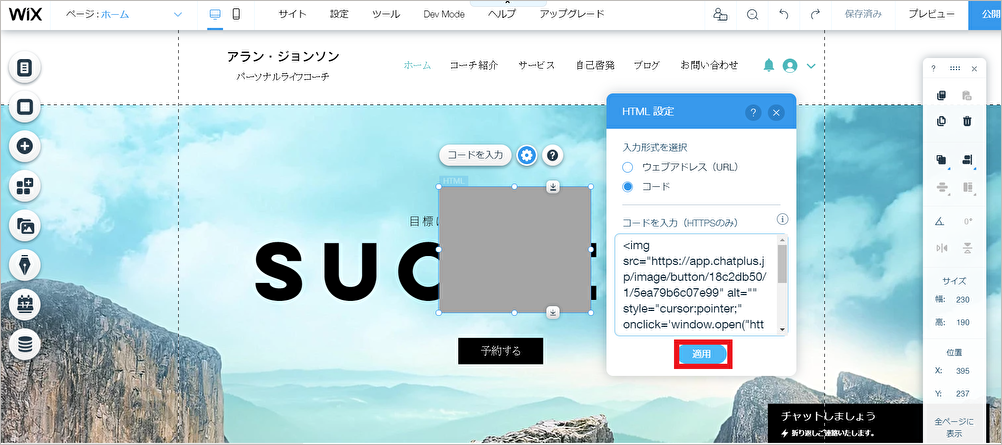The height and width of the screenshot is (445, 1002).
Task: Open the Blog pen sidebar icon
Action: click(x=25, y=265)
